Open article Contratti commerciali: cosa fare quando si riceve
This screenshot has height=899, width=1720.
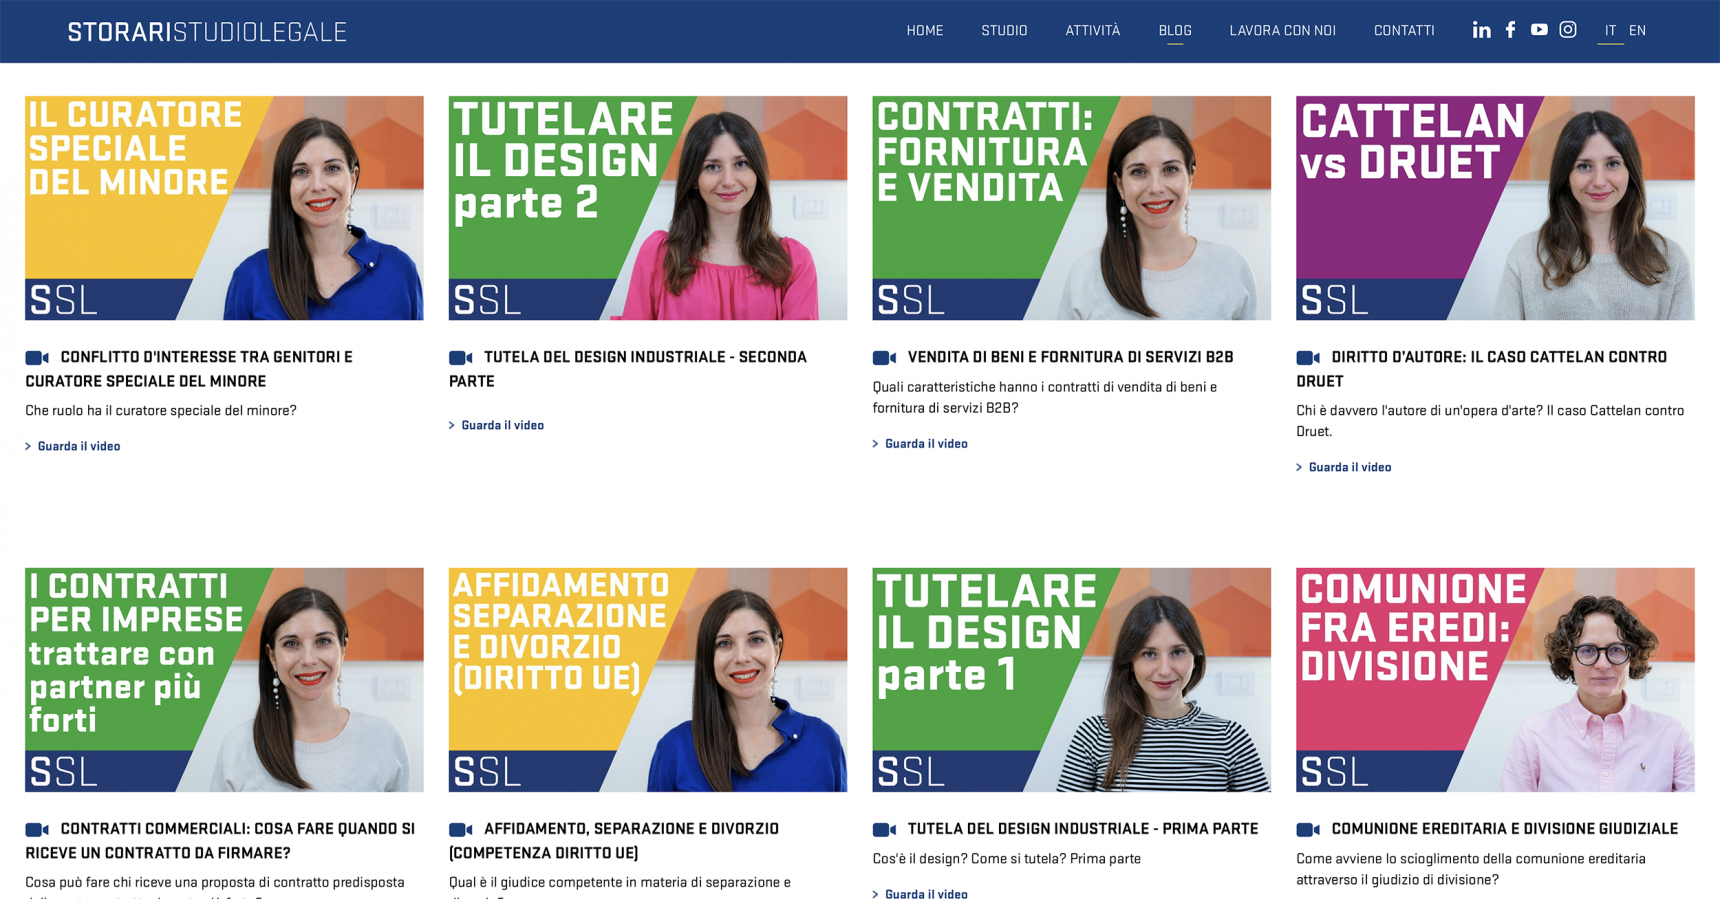click(220, 841)
